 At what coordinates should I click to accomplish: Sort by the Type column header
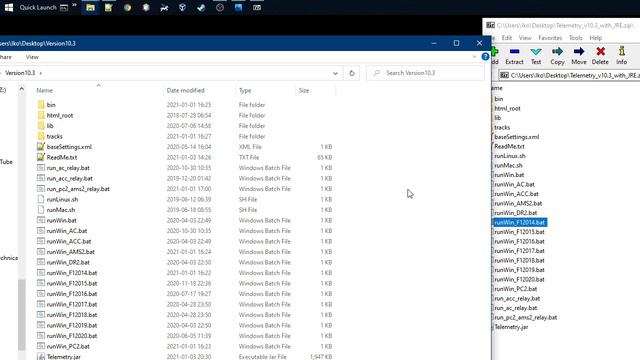click(245, 90)
